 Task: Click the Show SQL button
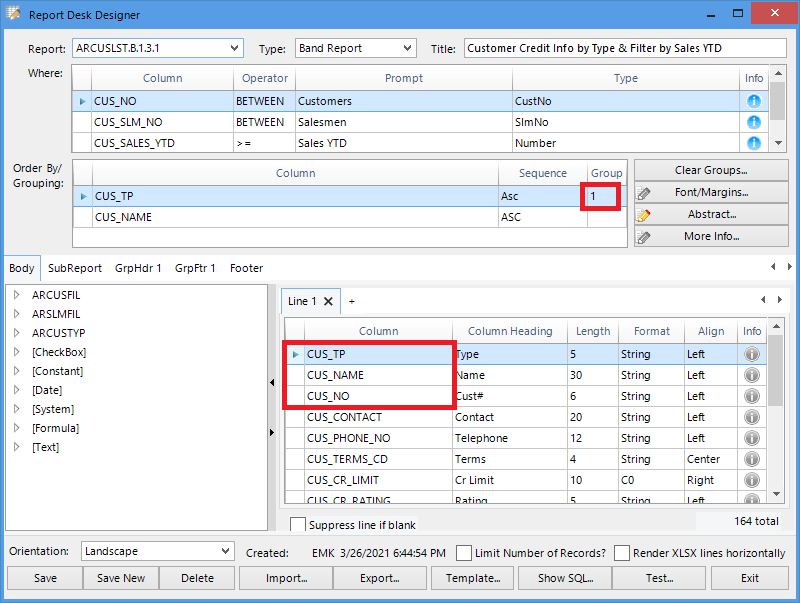pos(565,578)
